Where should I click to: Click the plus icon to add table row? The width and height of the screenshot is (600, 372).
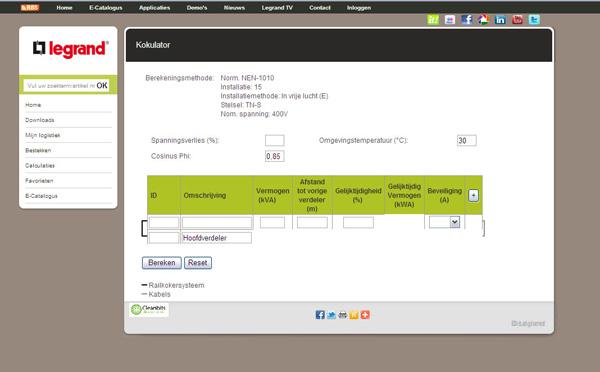click(473, 196)
